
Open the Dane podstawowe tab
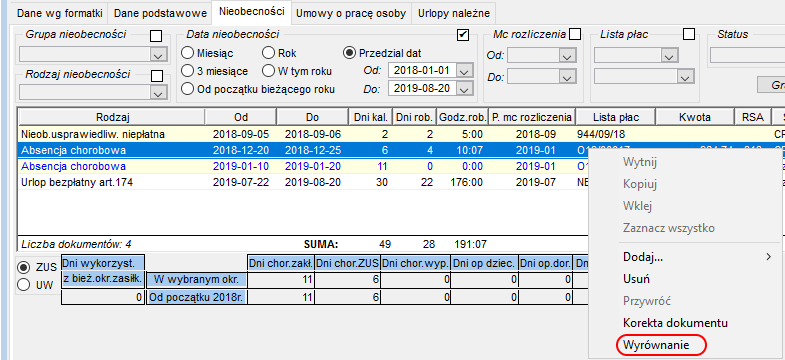tap(160, 14)
